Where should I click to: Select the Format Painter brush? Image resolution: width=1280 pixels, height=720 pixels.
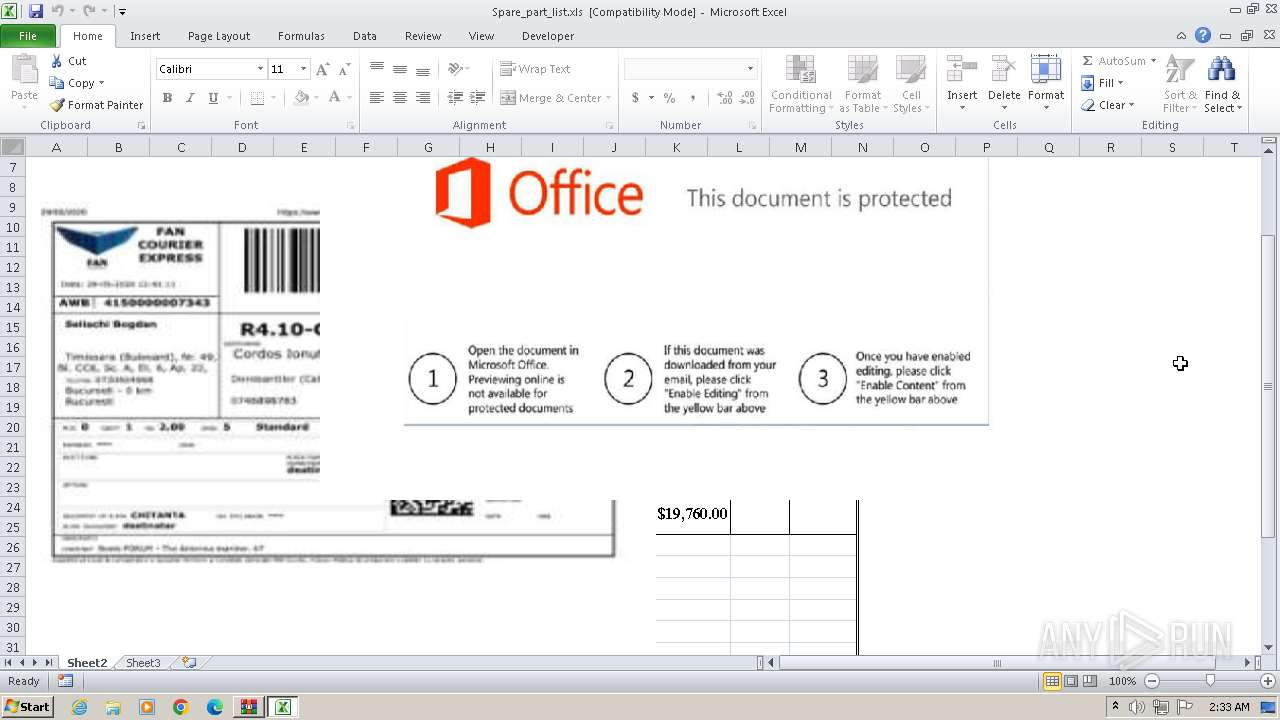pos(96,105)
